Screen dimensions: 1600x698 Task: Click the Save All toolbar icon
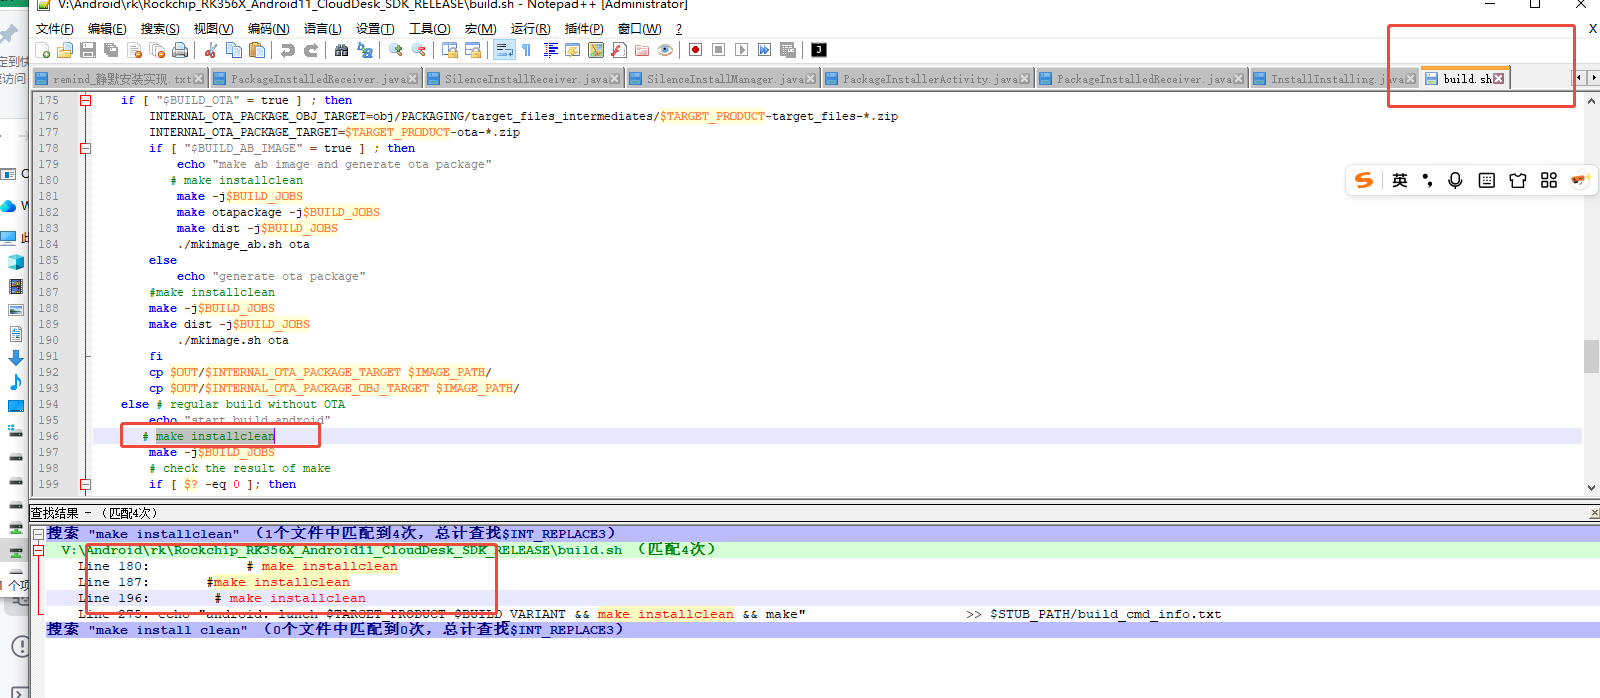click(x=111, y=50)
